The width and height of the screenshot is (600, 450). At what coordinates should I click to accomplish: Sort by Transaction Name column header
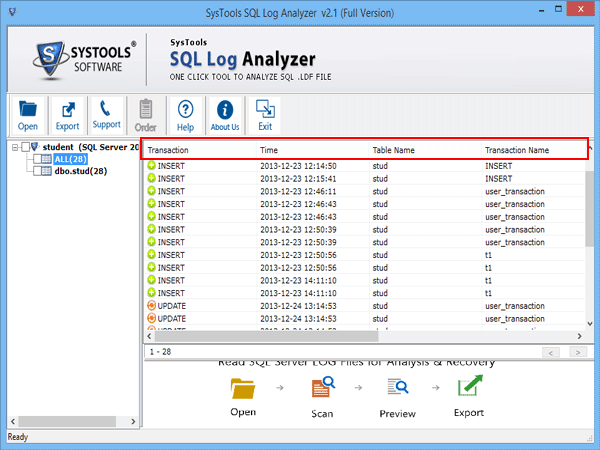coord(534,150)
